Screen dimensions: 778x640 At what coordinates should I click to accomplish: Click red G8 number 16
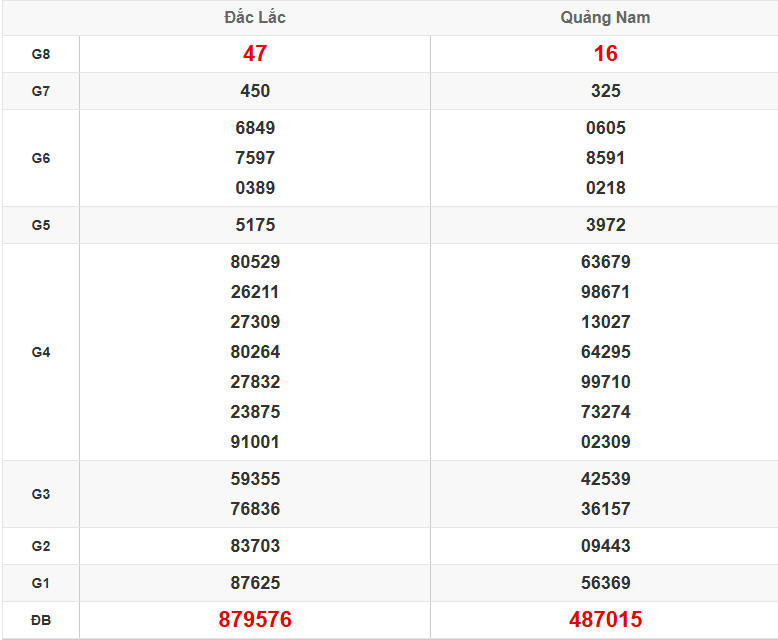(x=605, y=54)
